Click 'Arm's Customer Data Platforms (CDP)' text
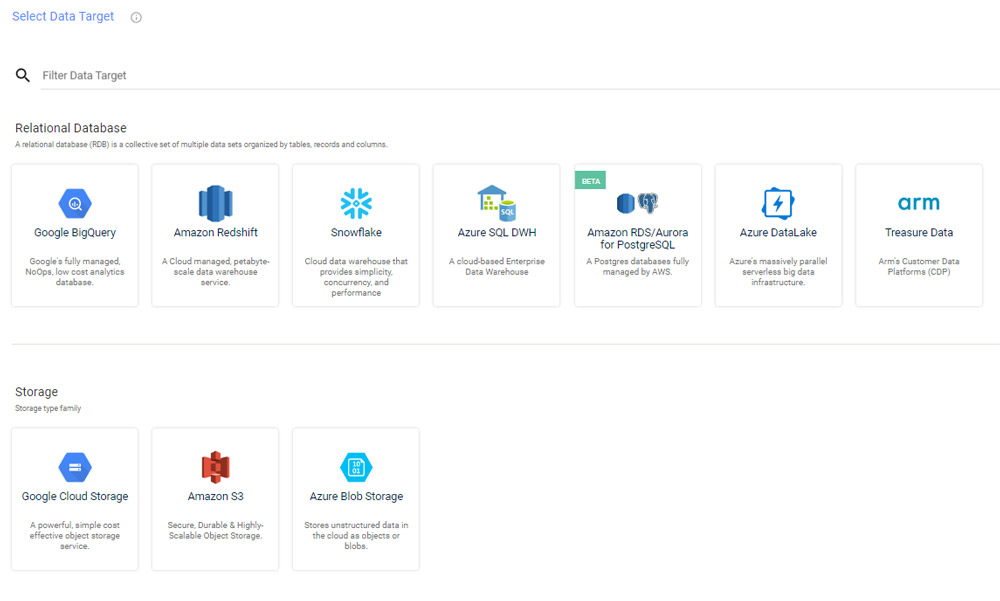 pos(918,267)
